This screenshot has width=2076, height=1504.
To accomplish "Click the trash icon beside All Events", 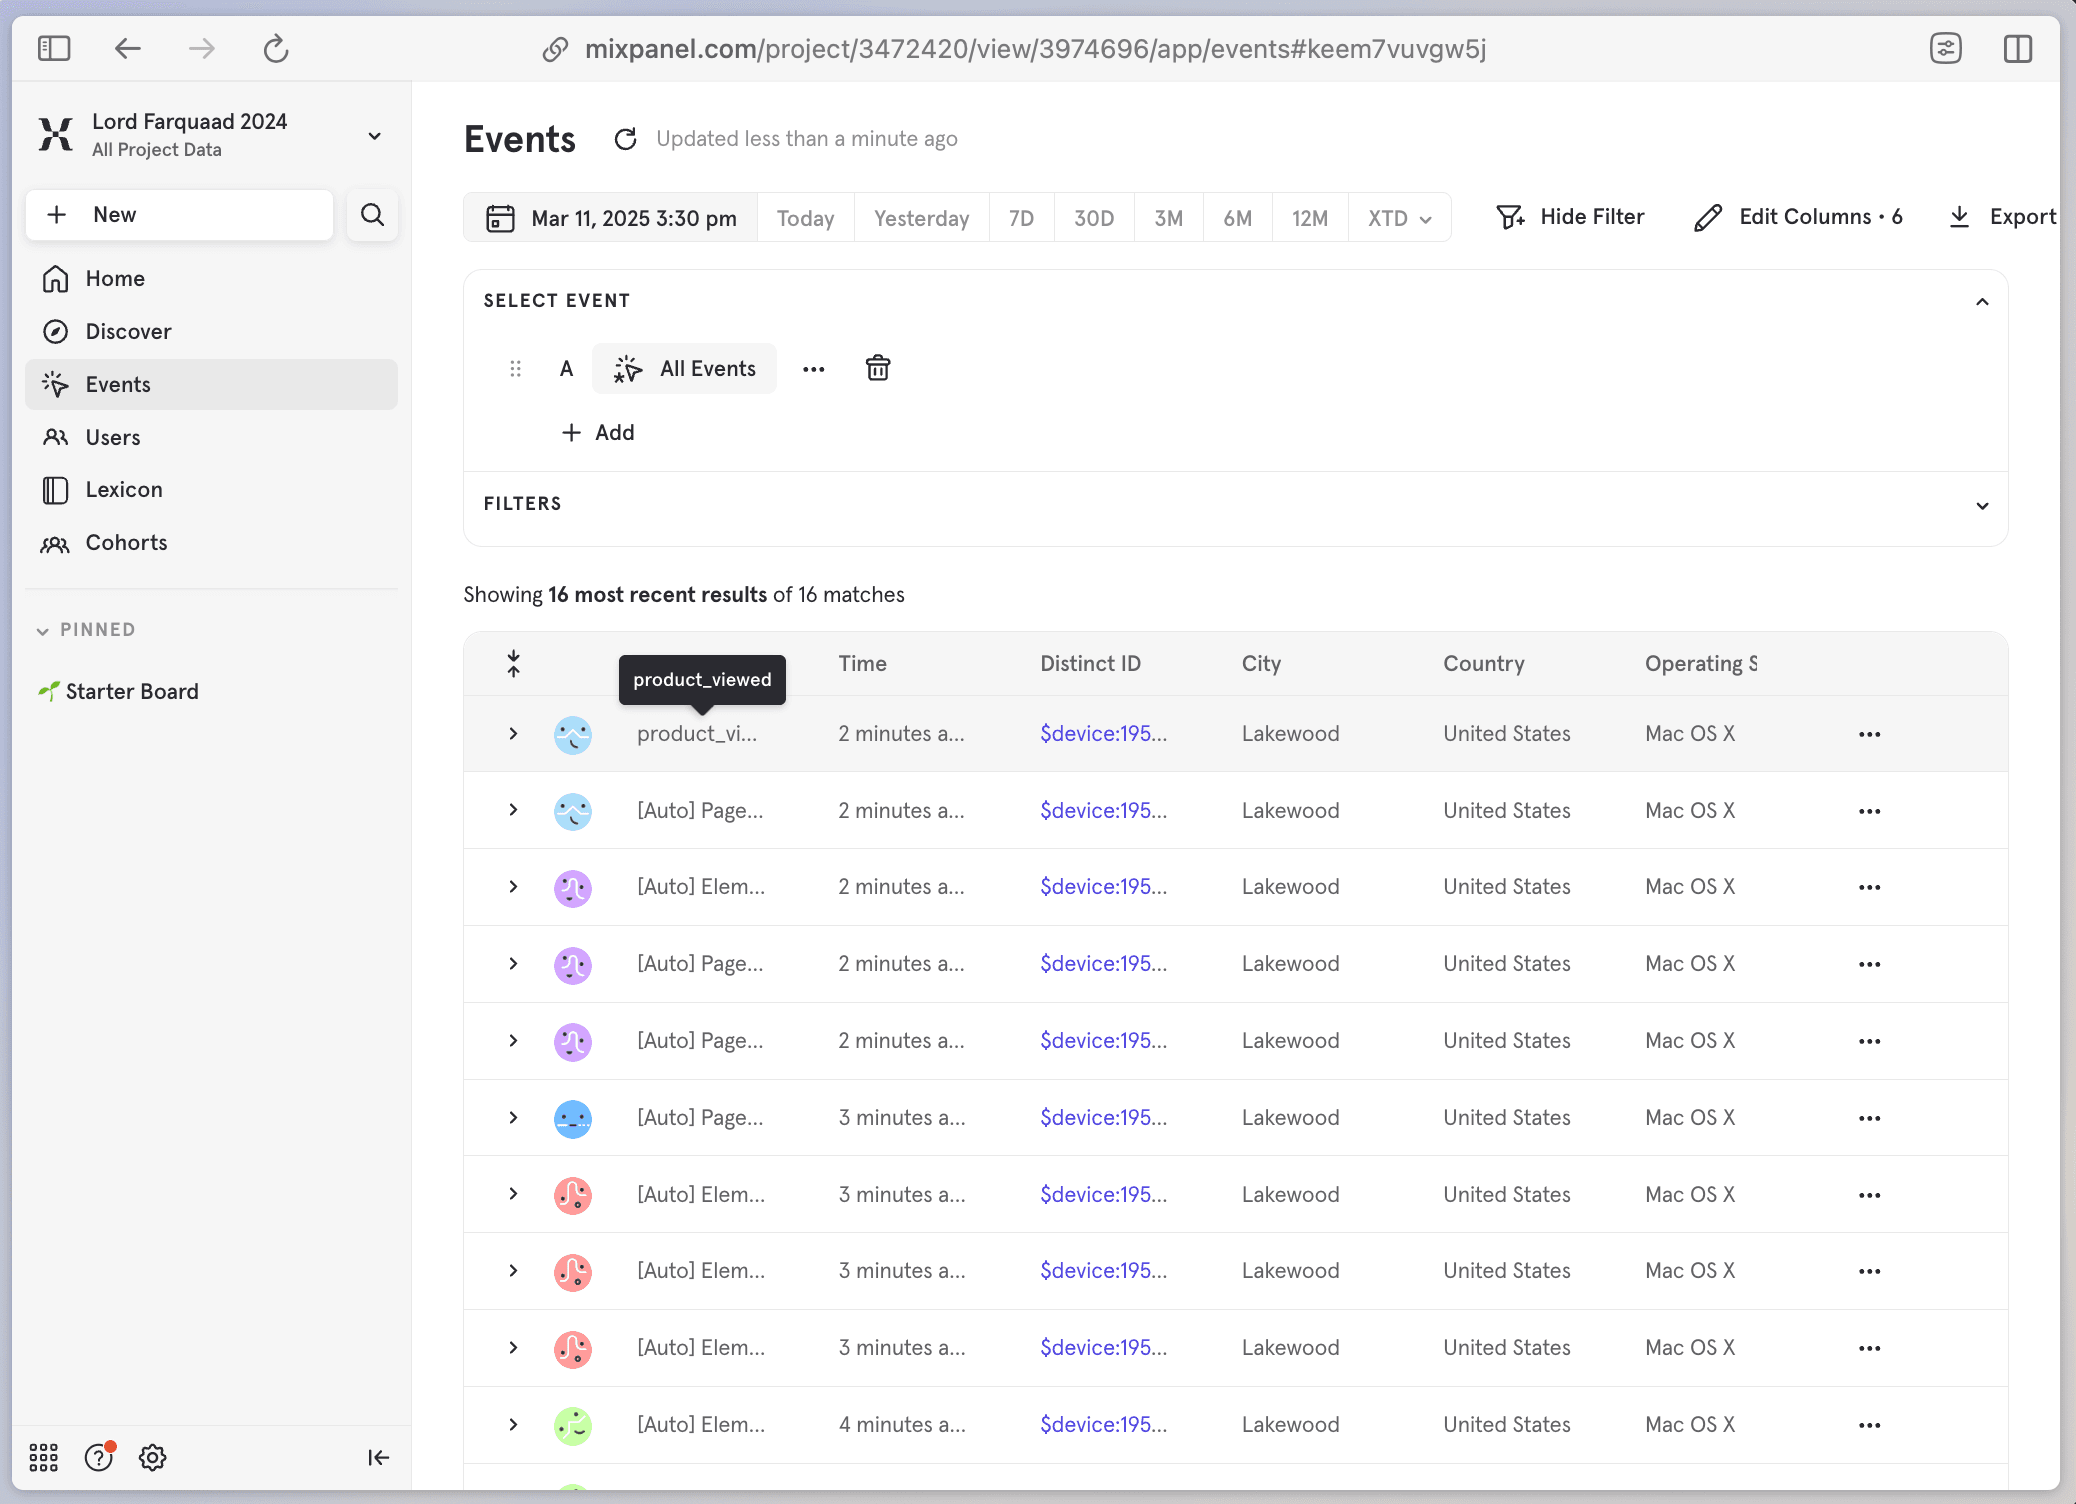I will pos(877,369).
